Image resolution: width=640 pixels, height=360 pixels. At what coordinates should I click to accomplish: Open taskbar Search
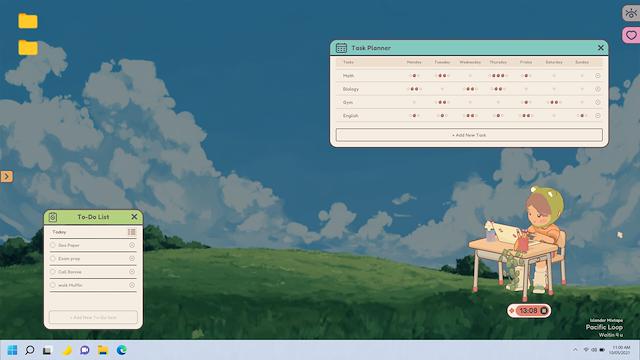click(30, 350)
